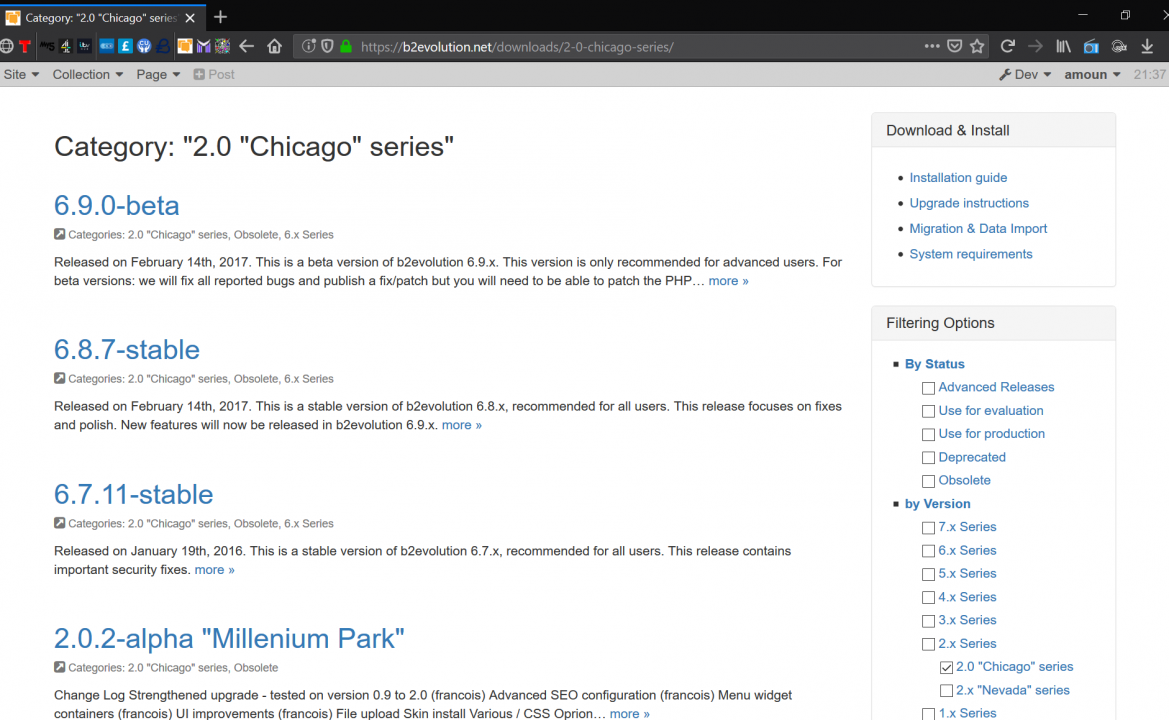Click the blue radio extension icon
This screenshot has width=1169, height=720.
(x=1091, y=46)
